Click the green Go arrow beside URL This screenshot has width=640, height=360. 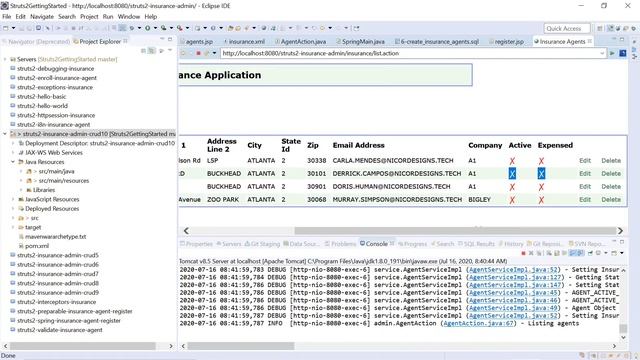pyautogui.click(x=612, y=53)
